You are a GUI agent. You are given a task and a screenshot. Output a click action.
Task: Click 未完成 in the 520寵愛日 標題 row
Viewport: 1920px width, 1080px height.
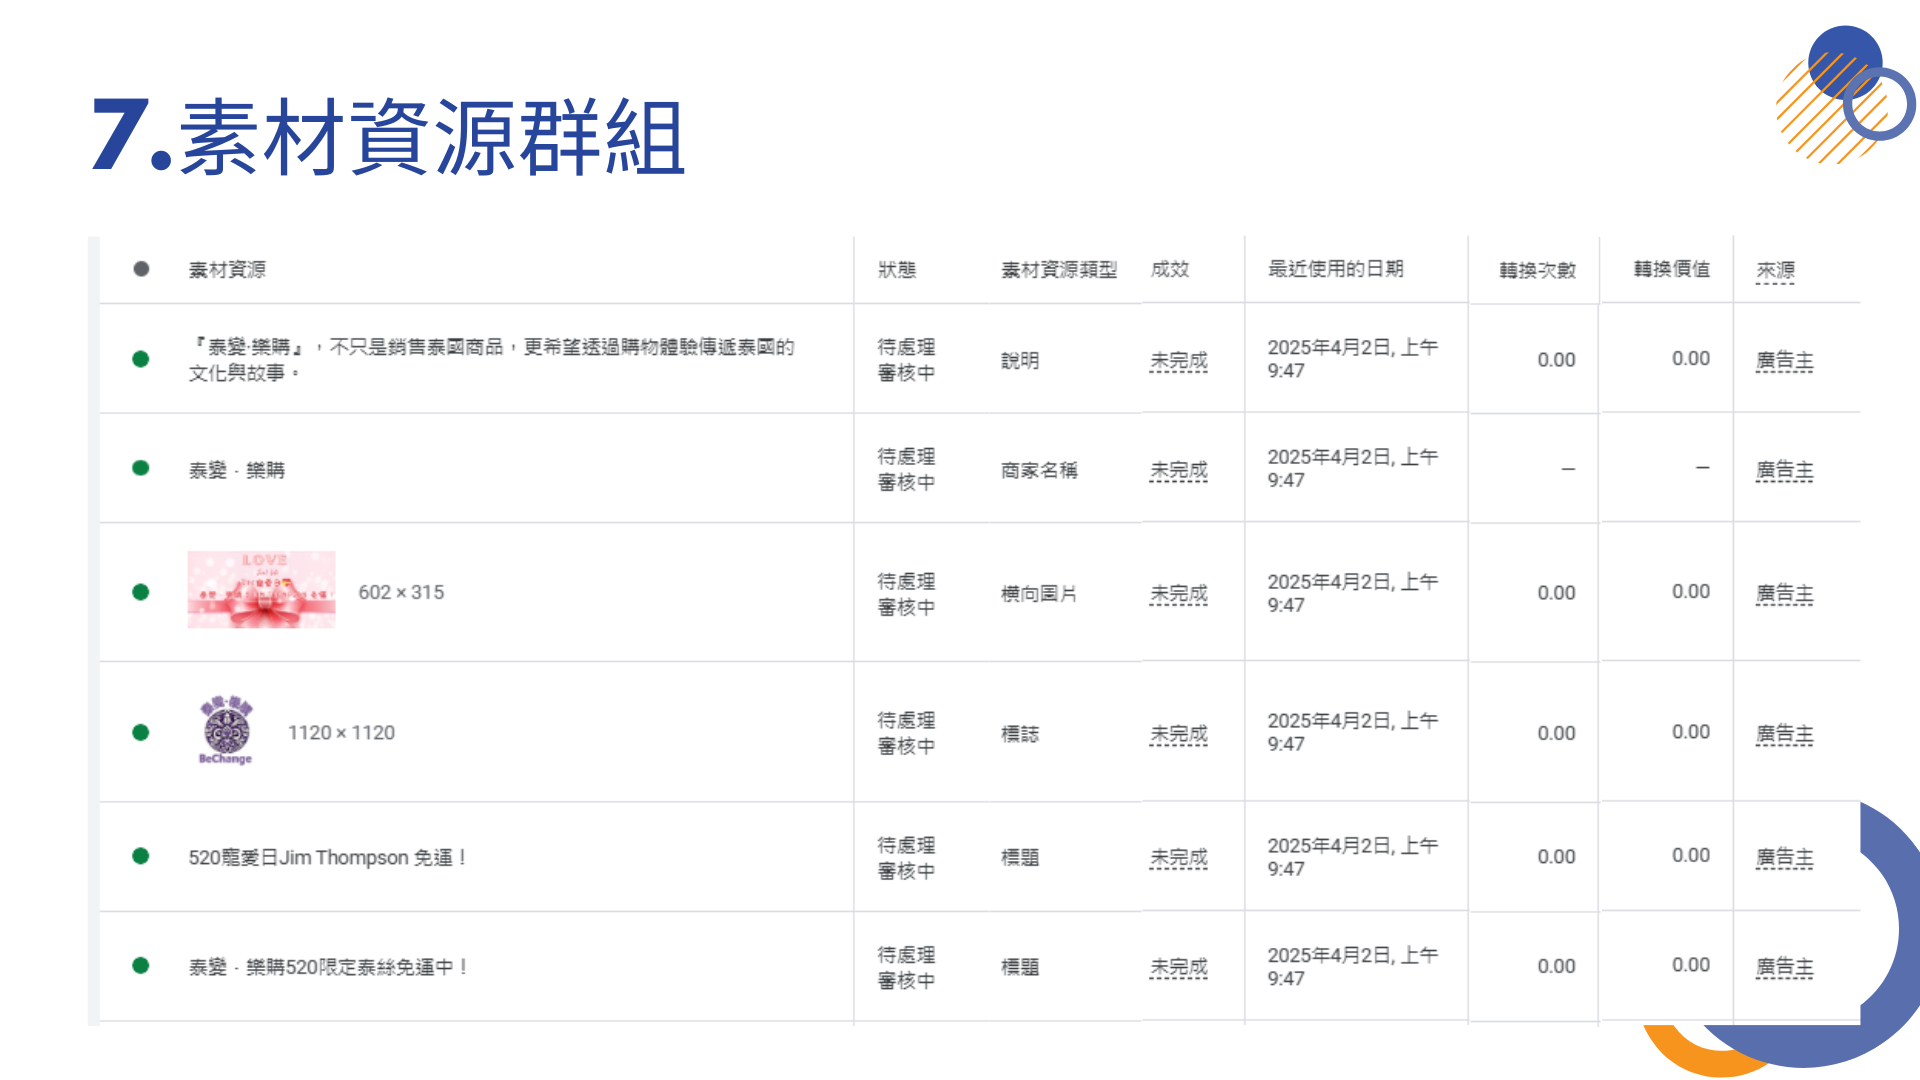[x=1179, y=858]
